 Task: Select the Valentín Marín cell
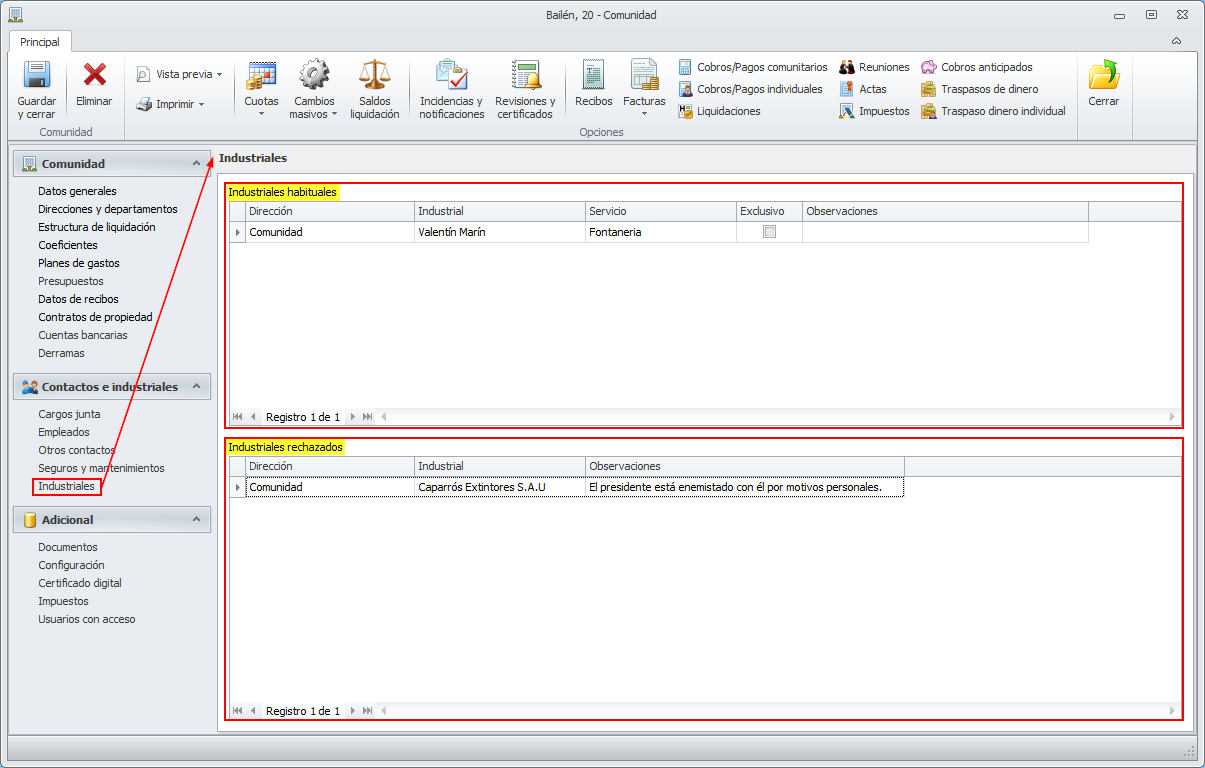[x=500, y=232]
